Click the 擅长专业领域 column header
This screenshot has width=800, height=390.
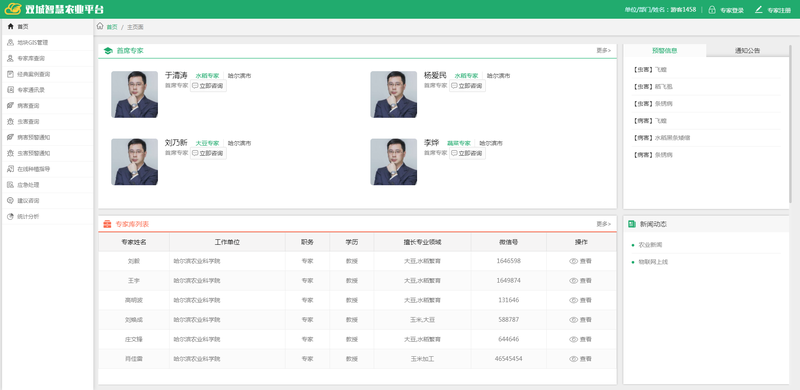(x=422, y=242)
